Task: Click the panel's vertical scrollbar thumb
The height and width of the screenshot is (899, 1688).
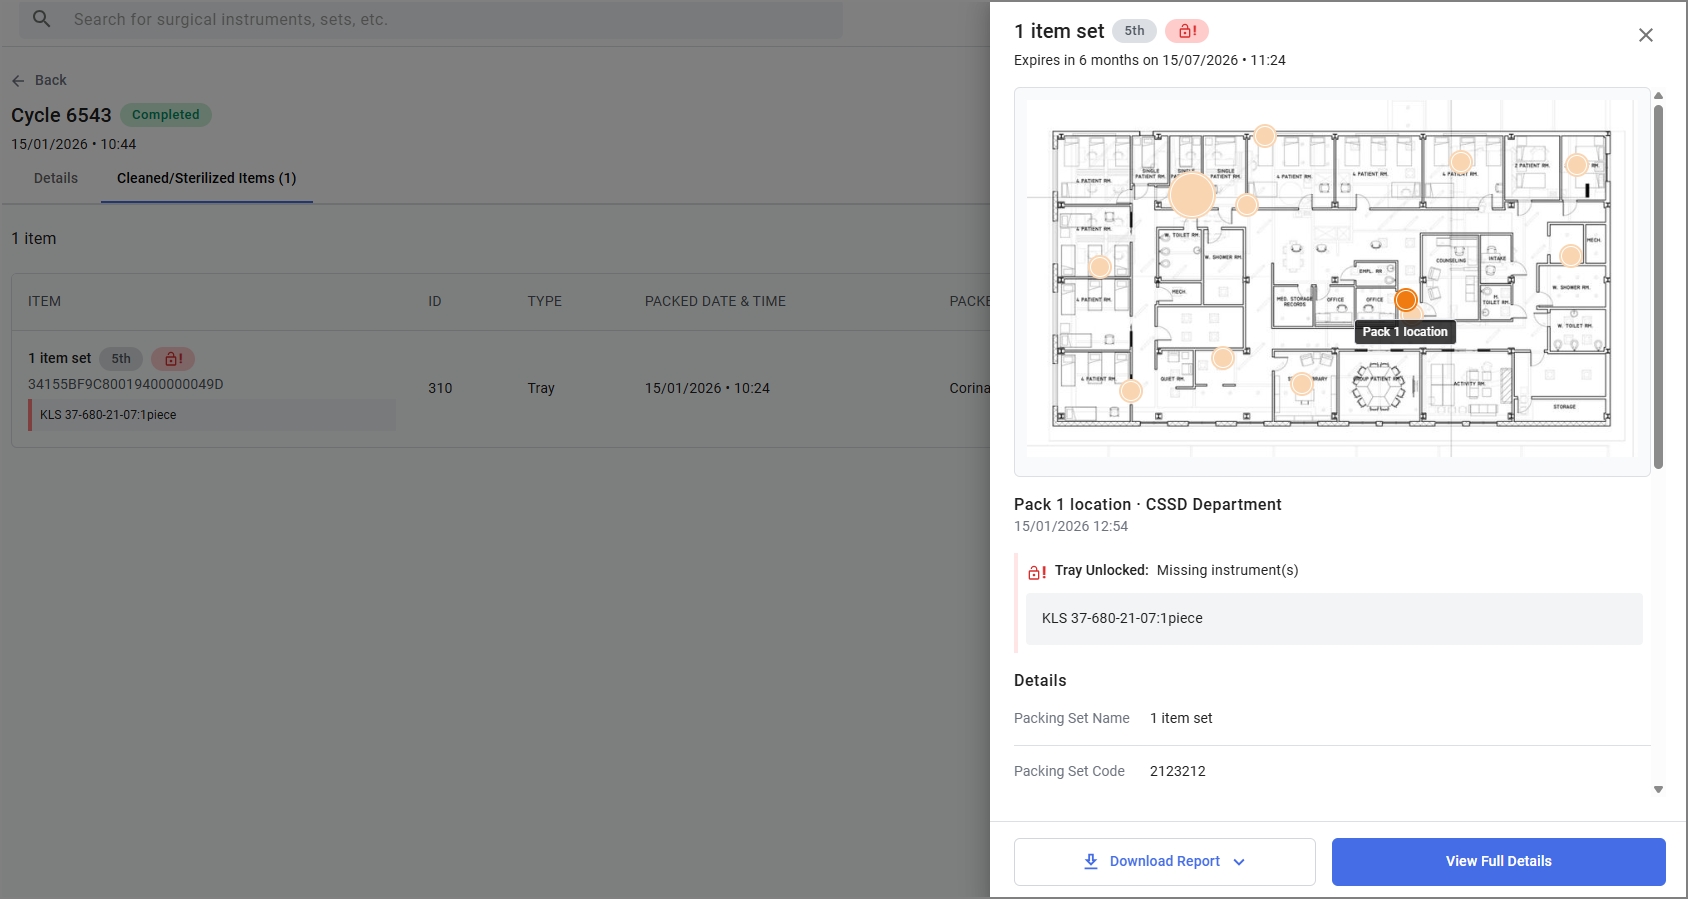Action: point(1658,287)
